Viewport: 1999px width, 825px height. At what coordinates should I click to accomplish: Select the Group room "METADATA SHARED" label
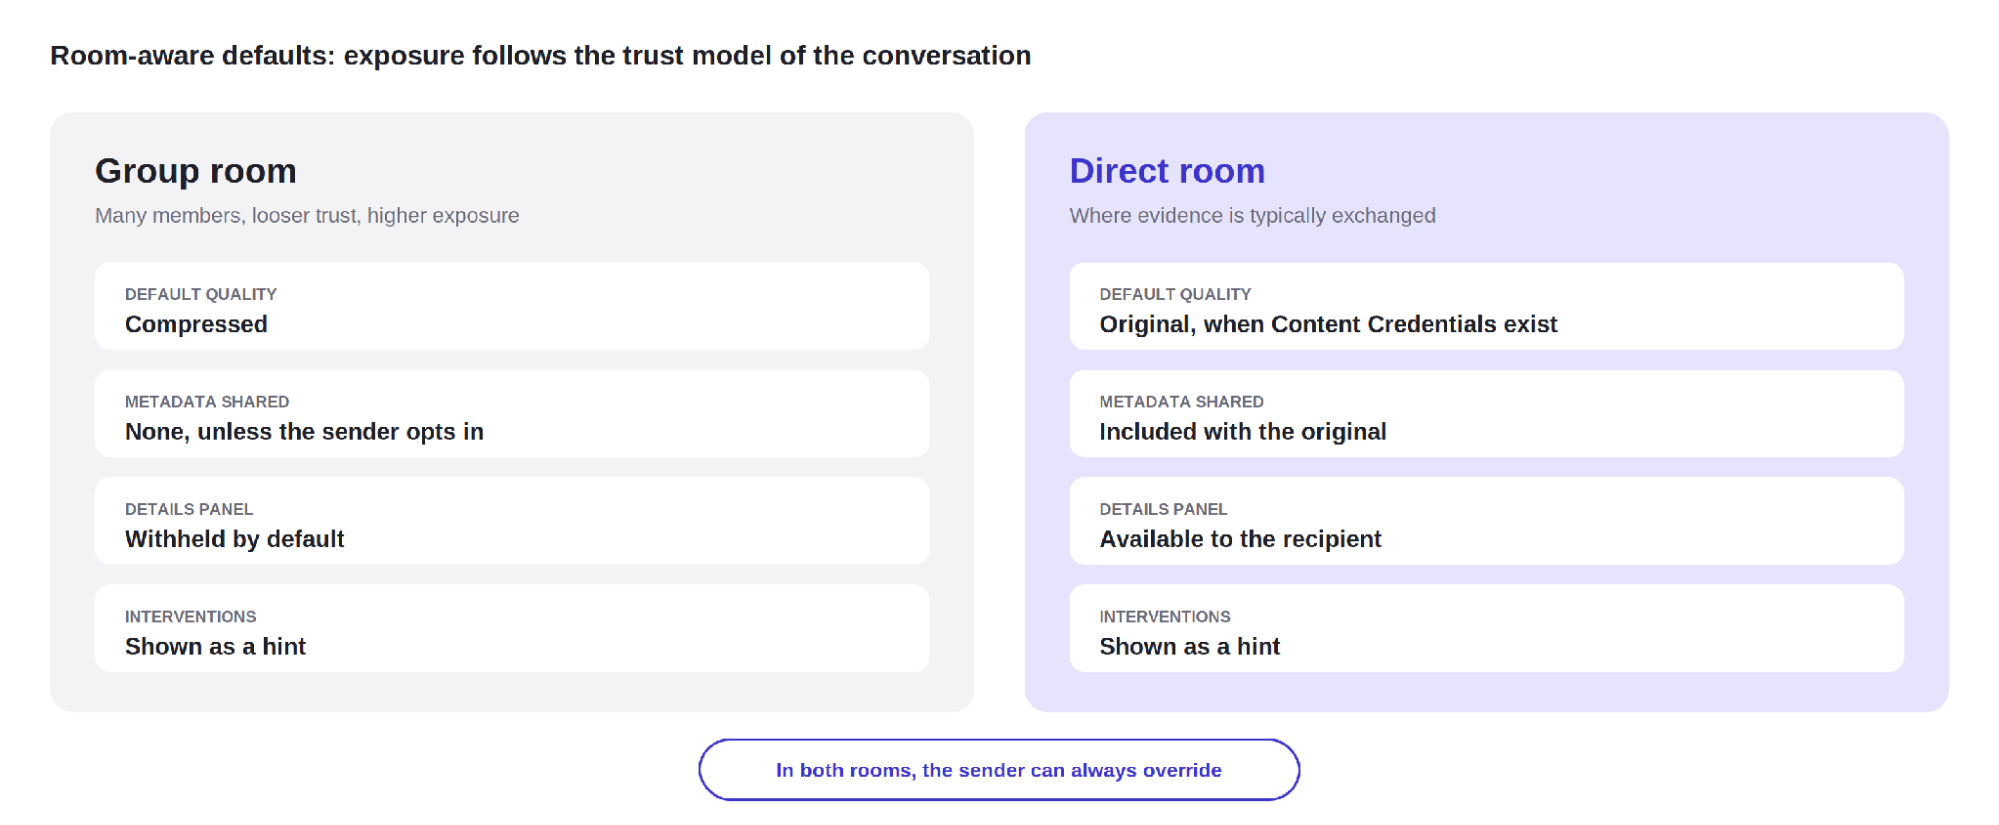click(x=207, y=402)
